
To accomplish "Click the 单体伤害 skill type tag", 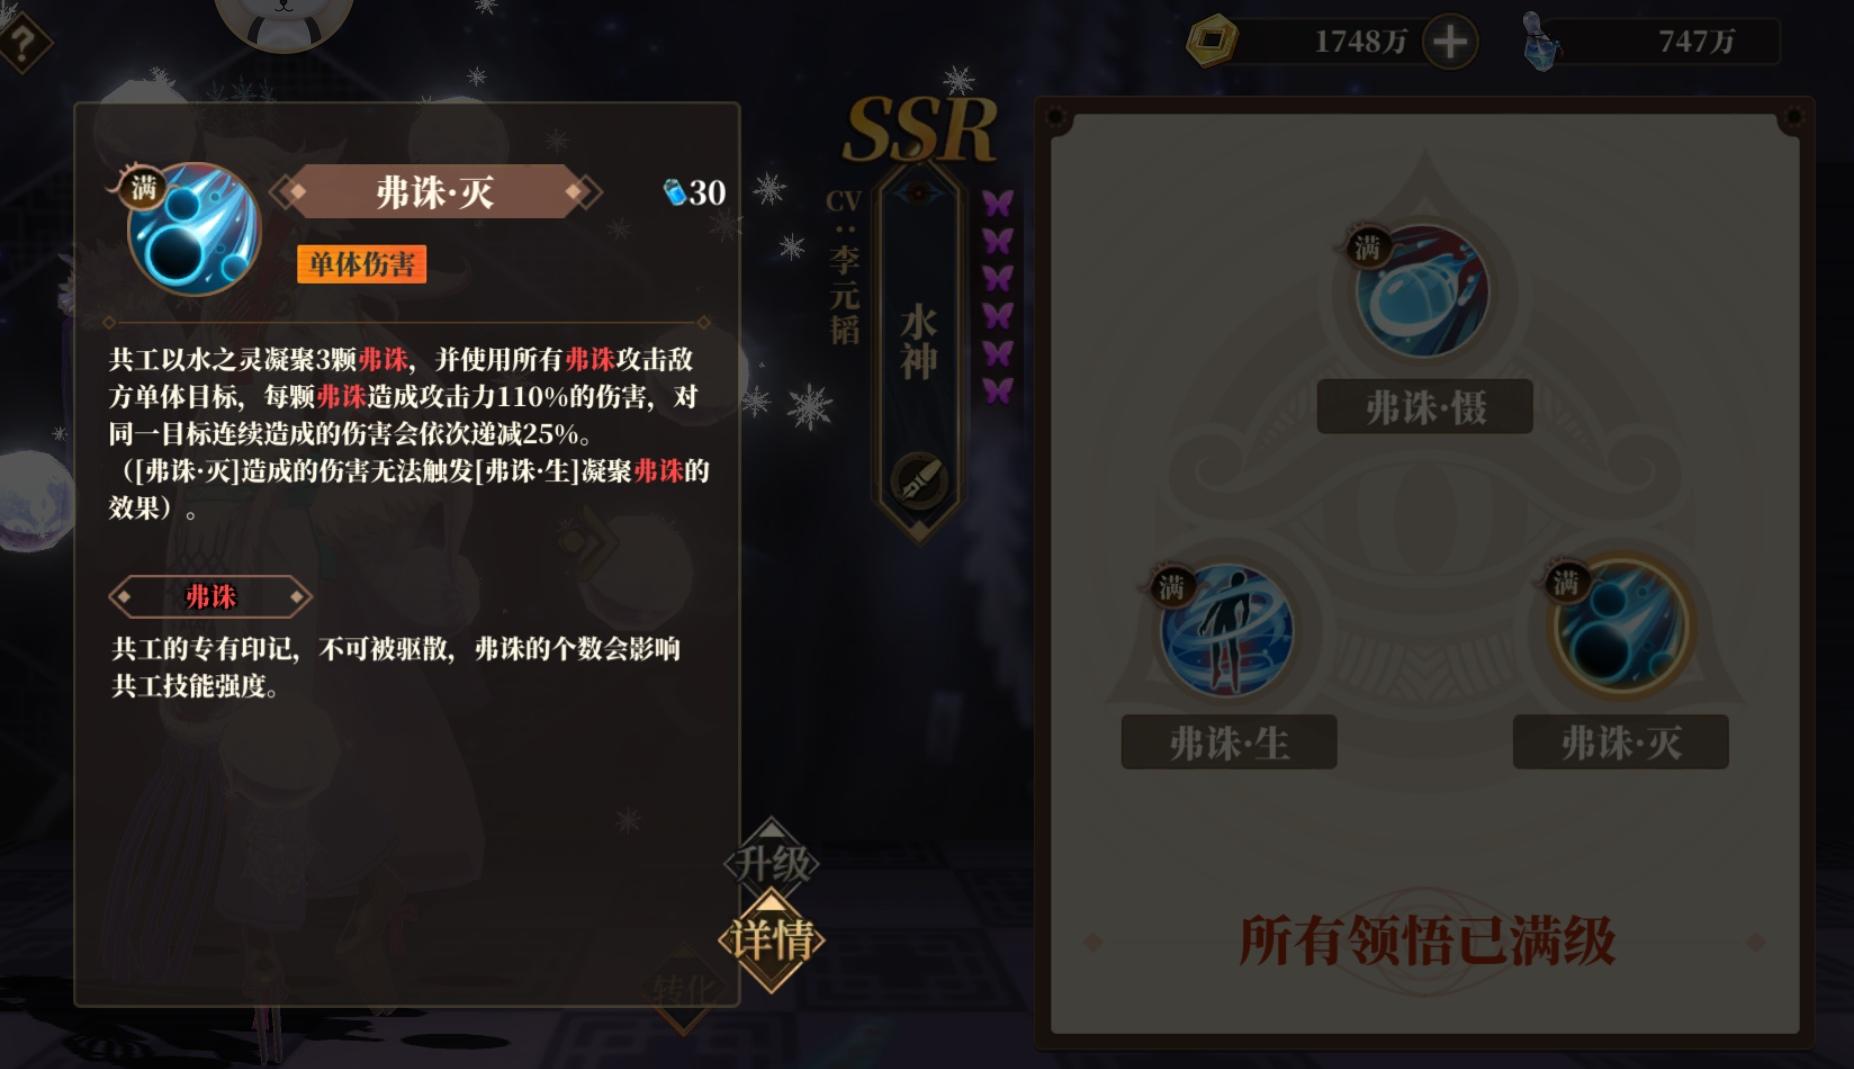I will (362, 264).
